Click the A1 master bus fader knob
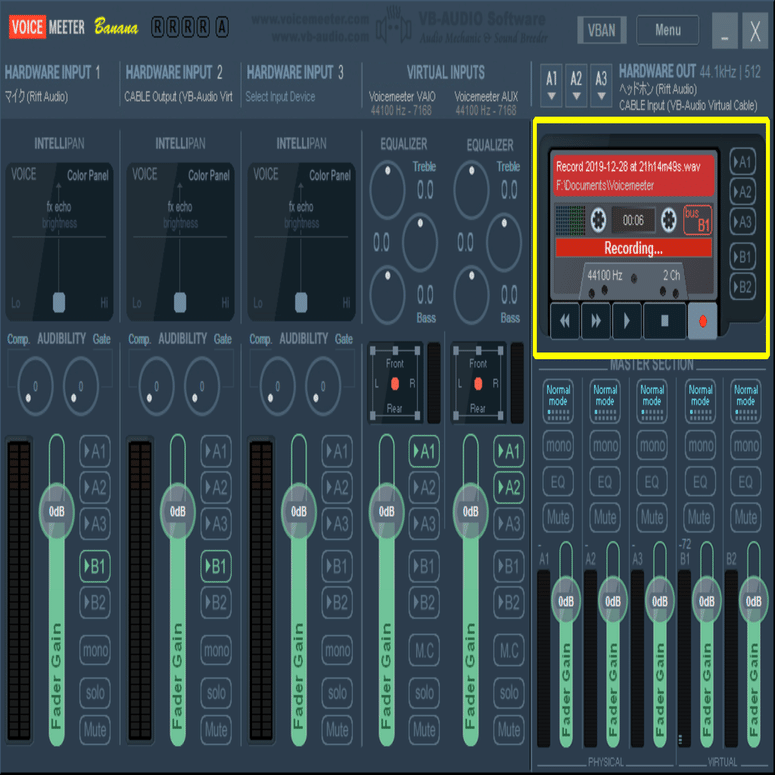Viewport: 775px width, 775px height. click(566, 601)
